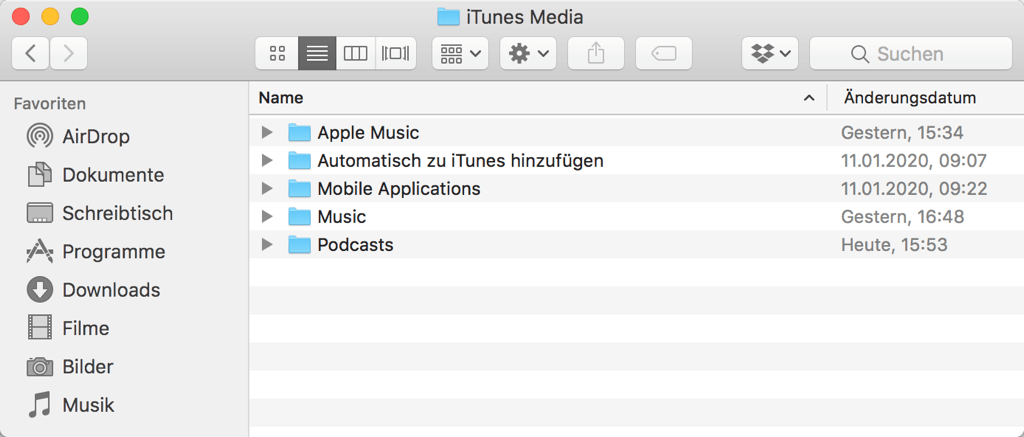Go back with the left arrow button
This screenshot has height=437, width=1024.
point(30,54)
